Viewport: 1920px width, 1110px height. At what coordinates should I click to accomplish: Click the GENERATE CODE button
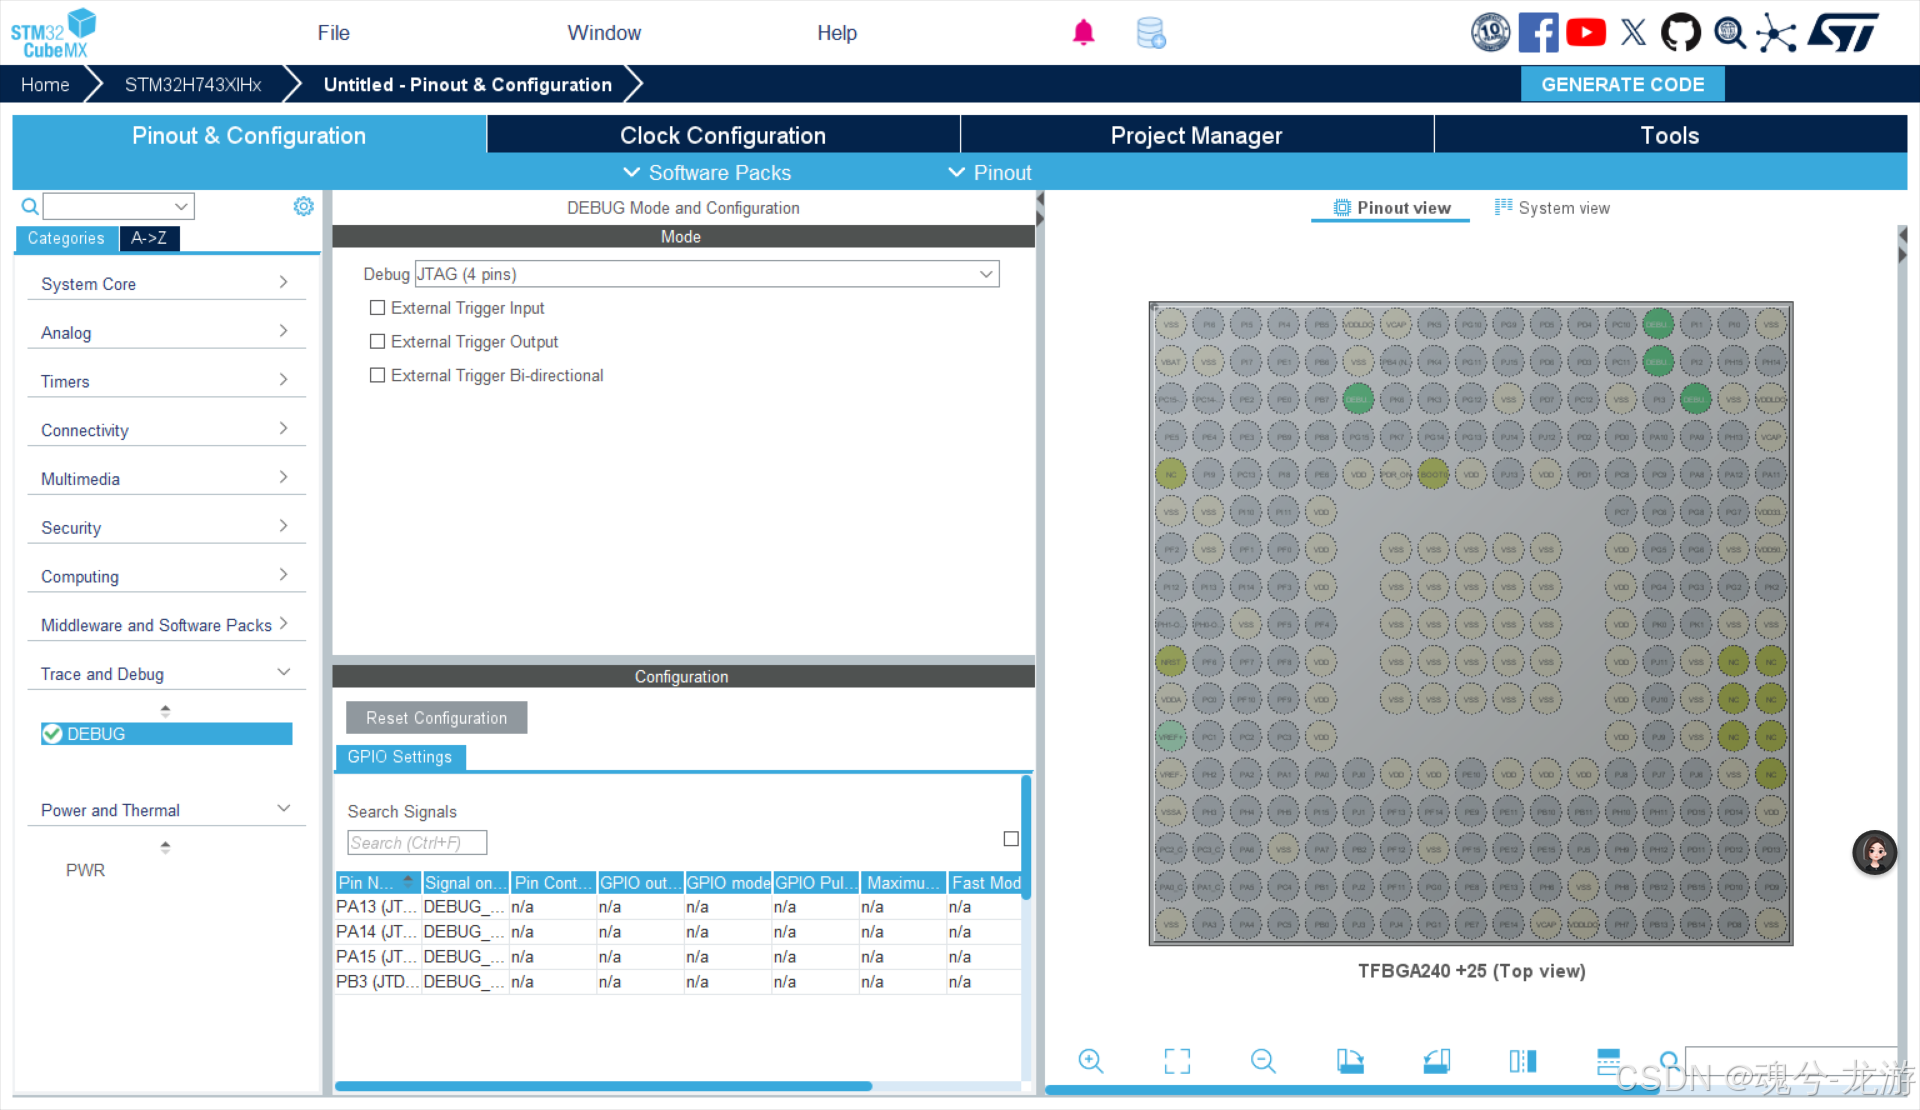point(1622,84)
